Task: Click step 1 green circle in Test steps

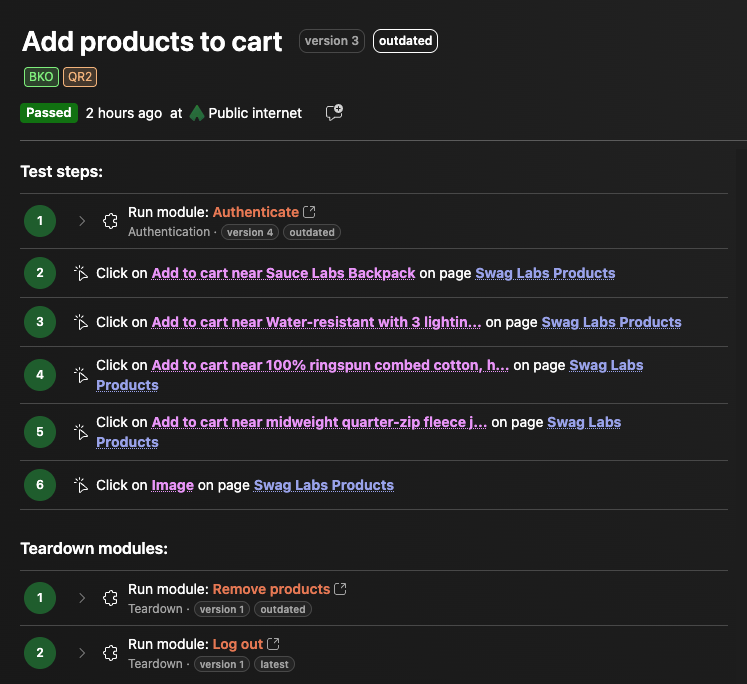Action: 40,221
